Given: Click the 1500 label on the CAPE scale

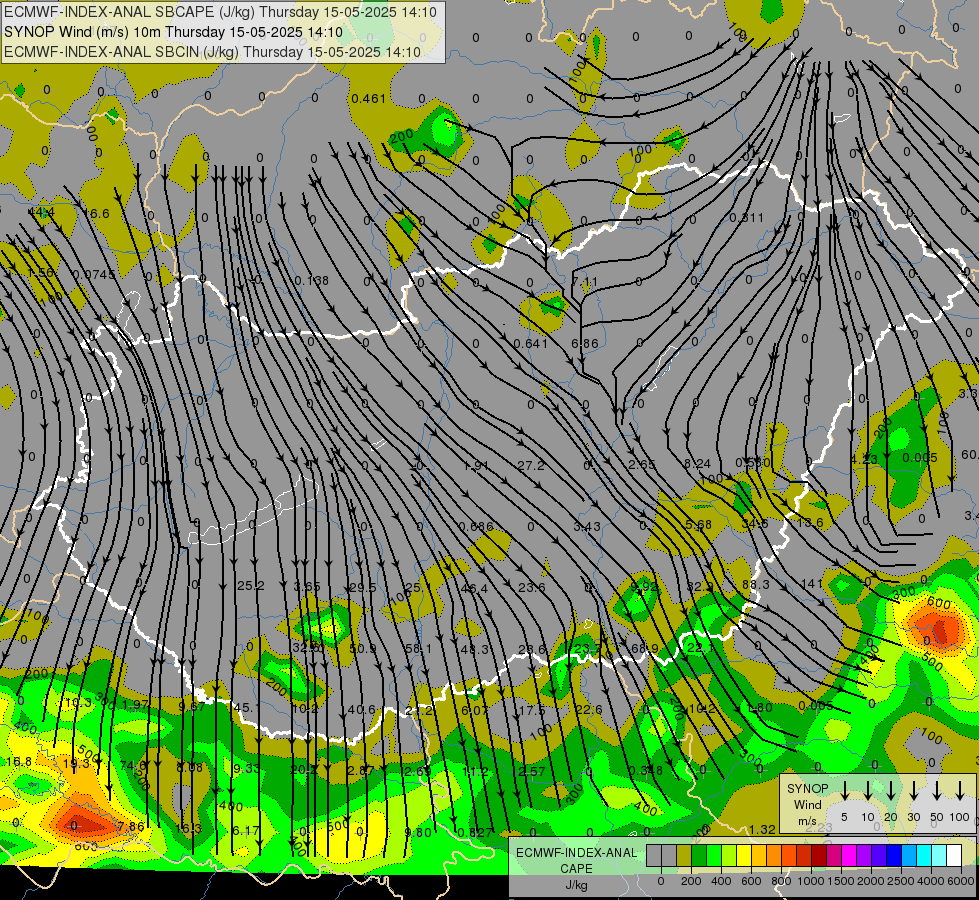Looking at the screenshot, I should (841, 881).
